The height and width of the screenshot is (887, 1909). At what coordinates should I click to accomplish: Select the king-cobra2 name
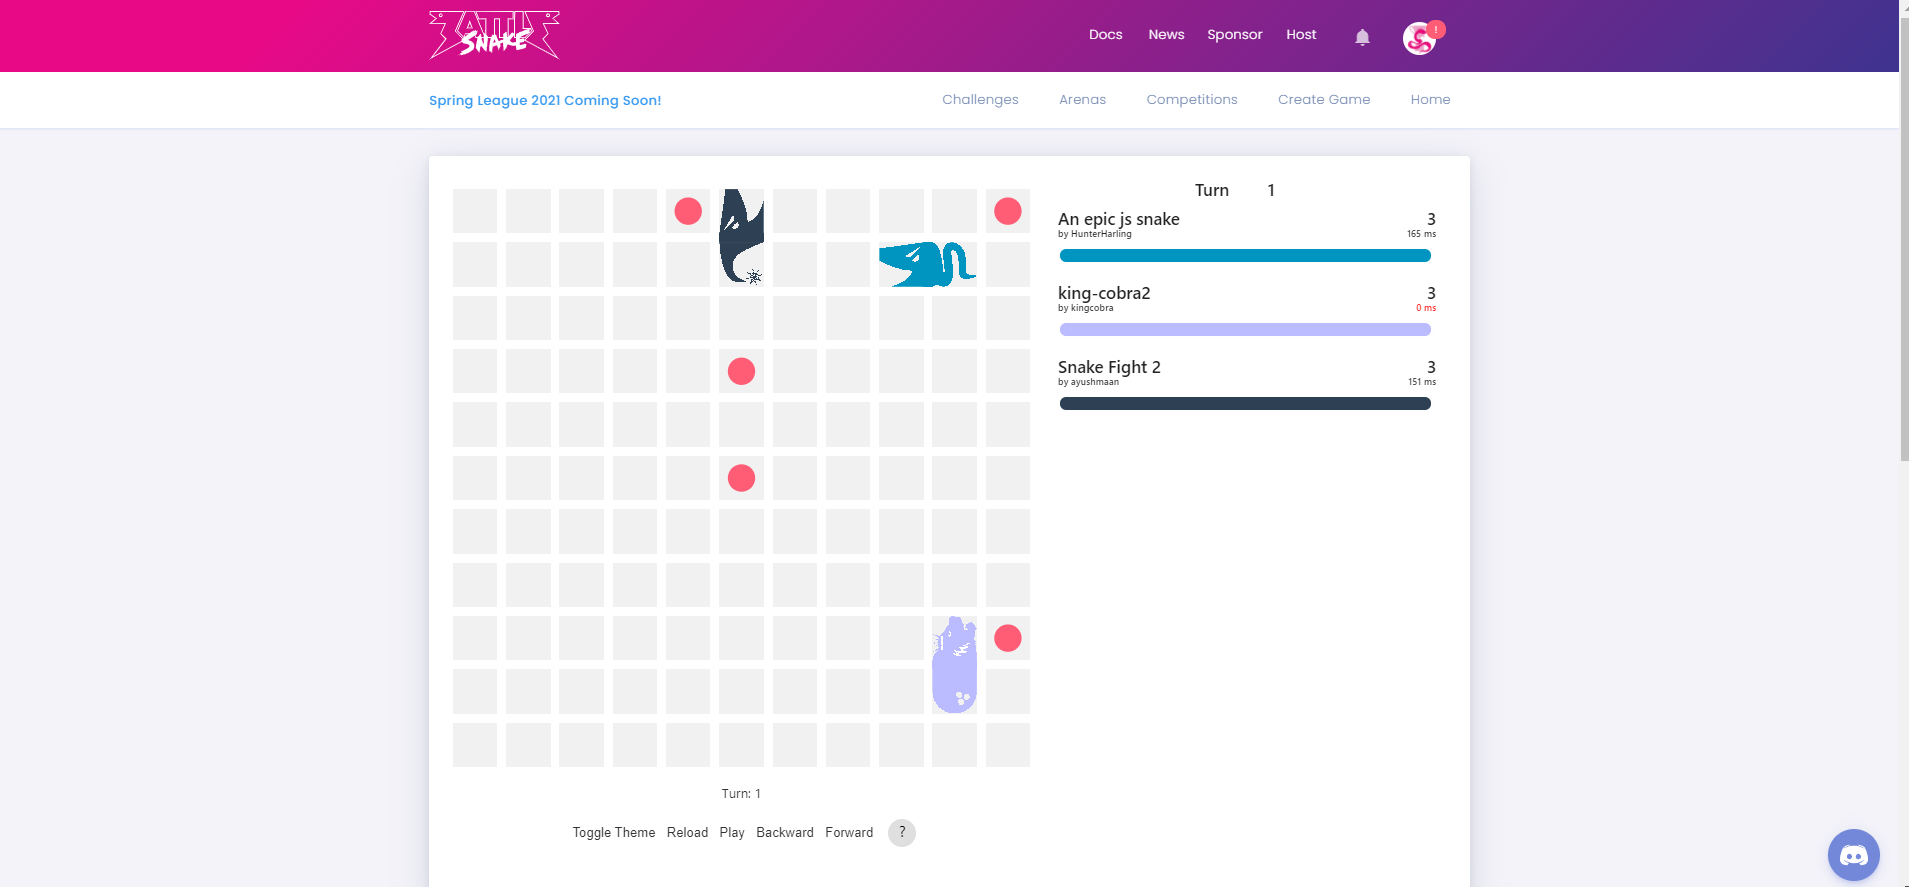click(x=1104, y=293)
